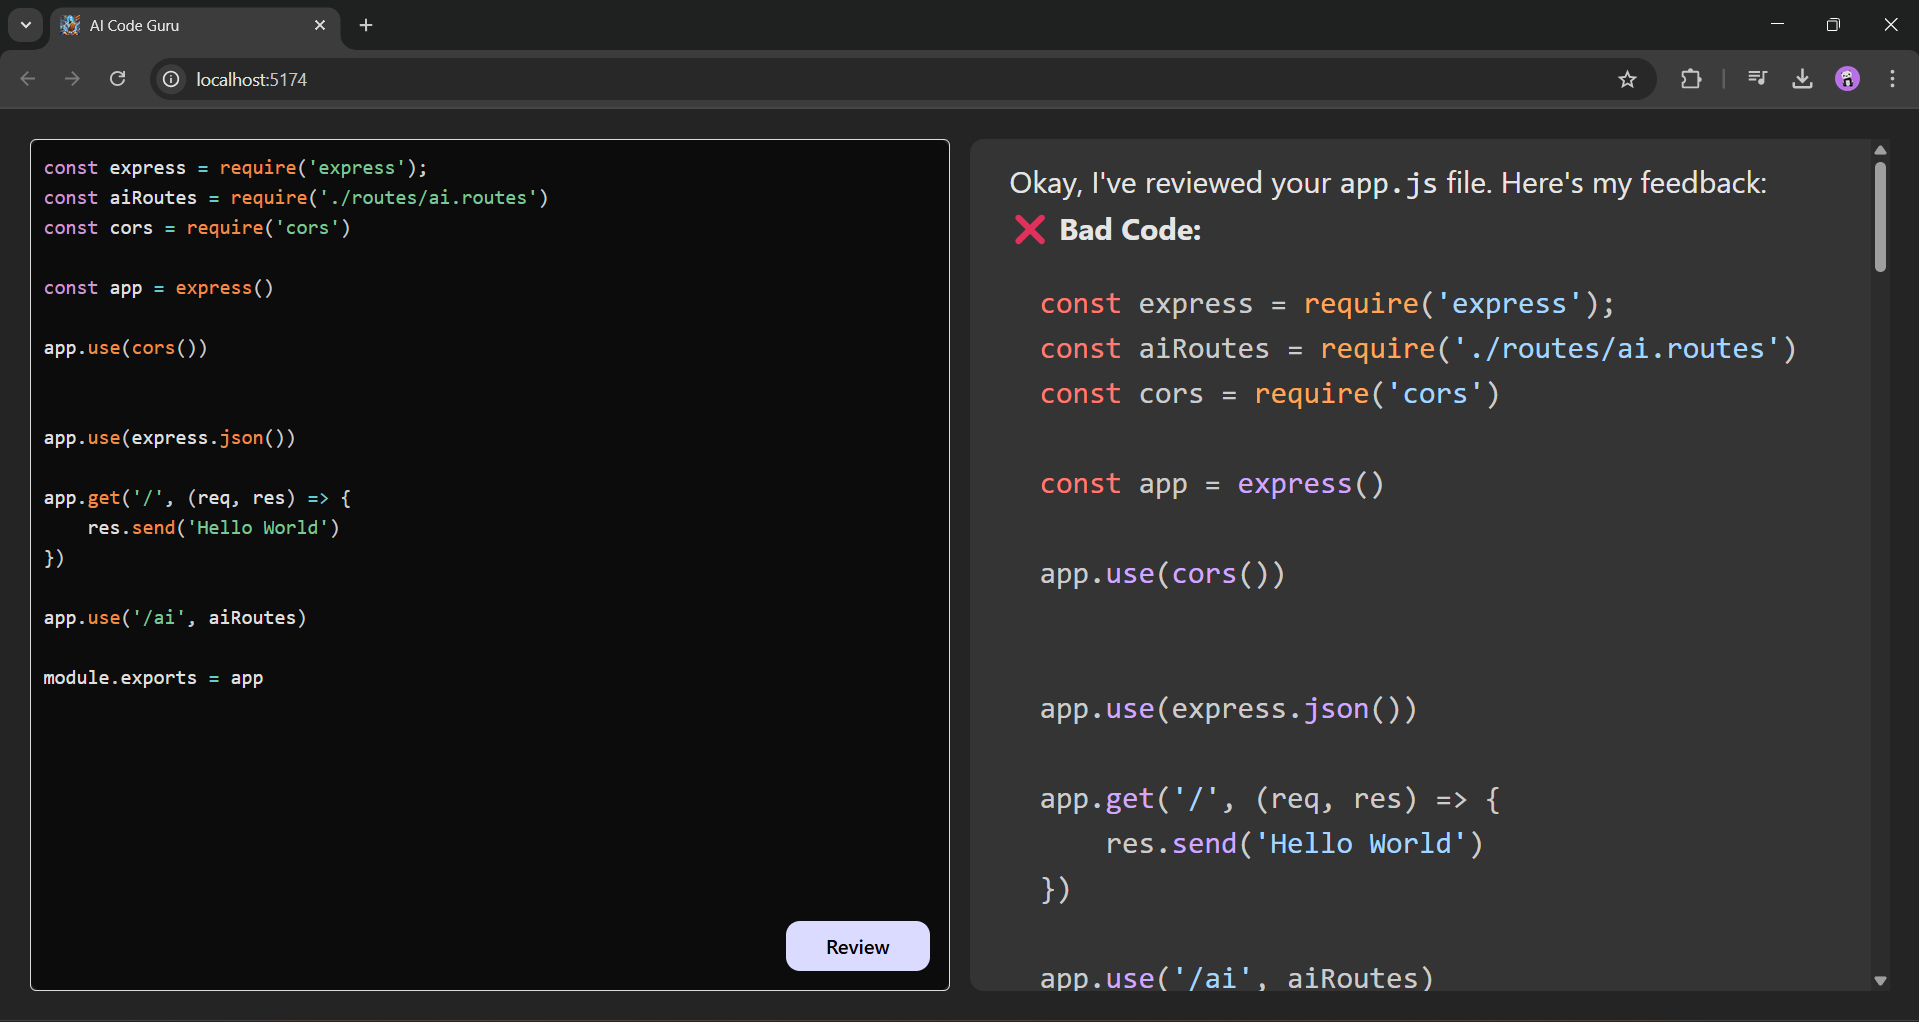Open the tab search chevron

pyautogui.click(x=25, y=25)
